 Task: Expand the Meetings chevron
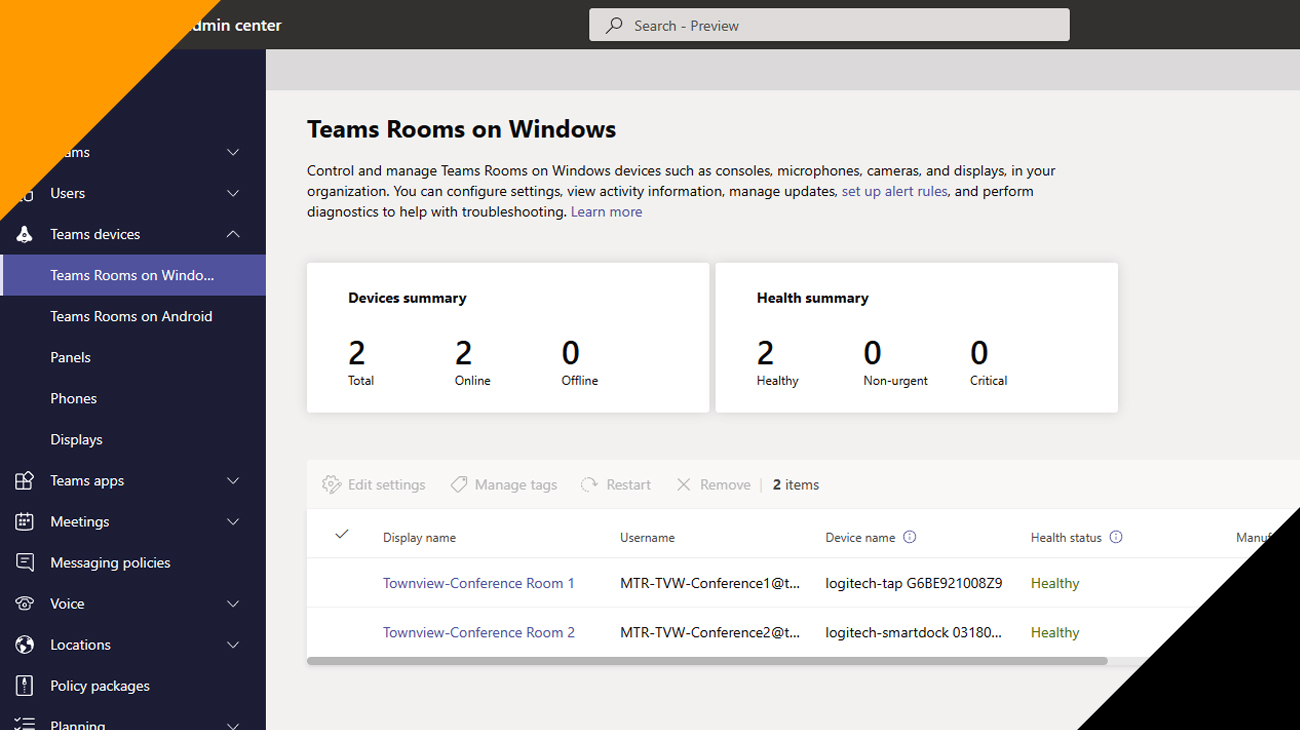[233, 522]
